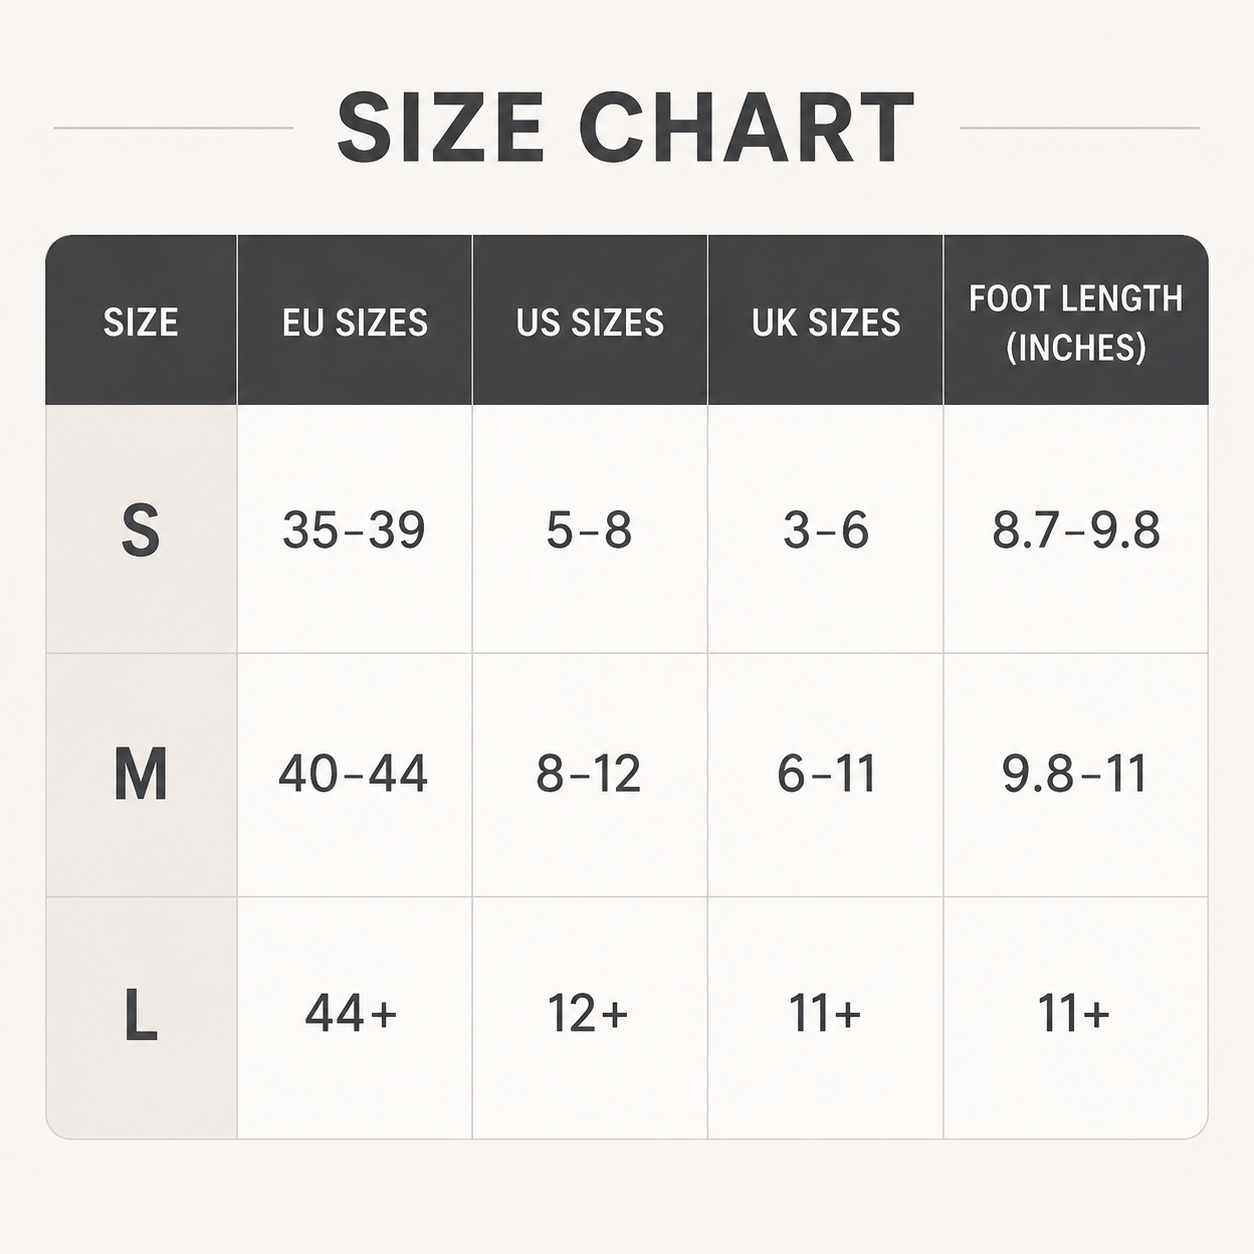The height and width of the screenshot is (1254, 1254).
Task: Select the FOOT LENGTH (INCHES) header
Action: [x=1076, y=322]
